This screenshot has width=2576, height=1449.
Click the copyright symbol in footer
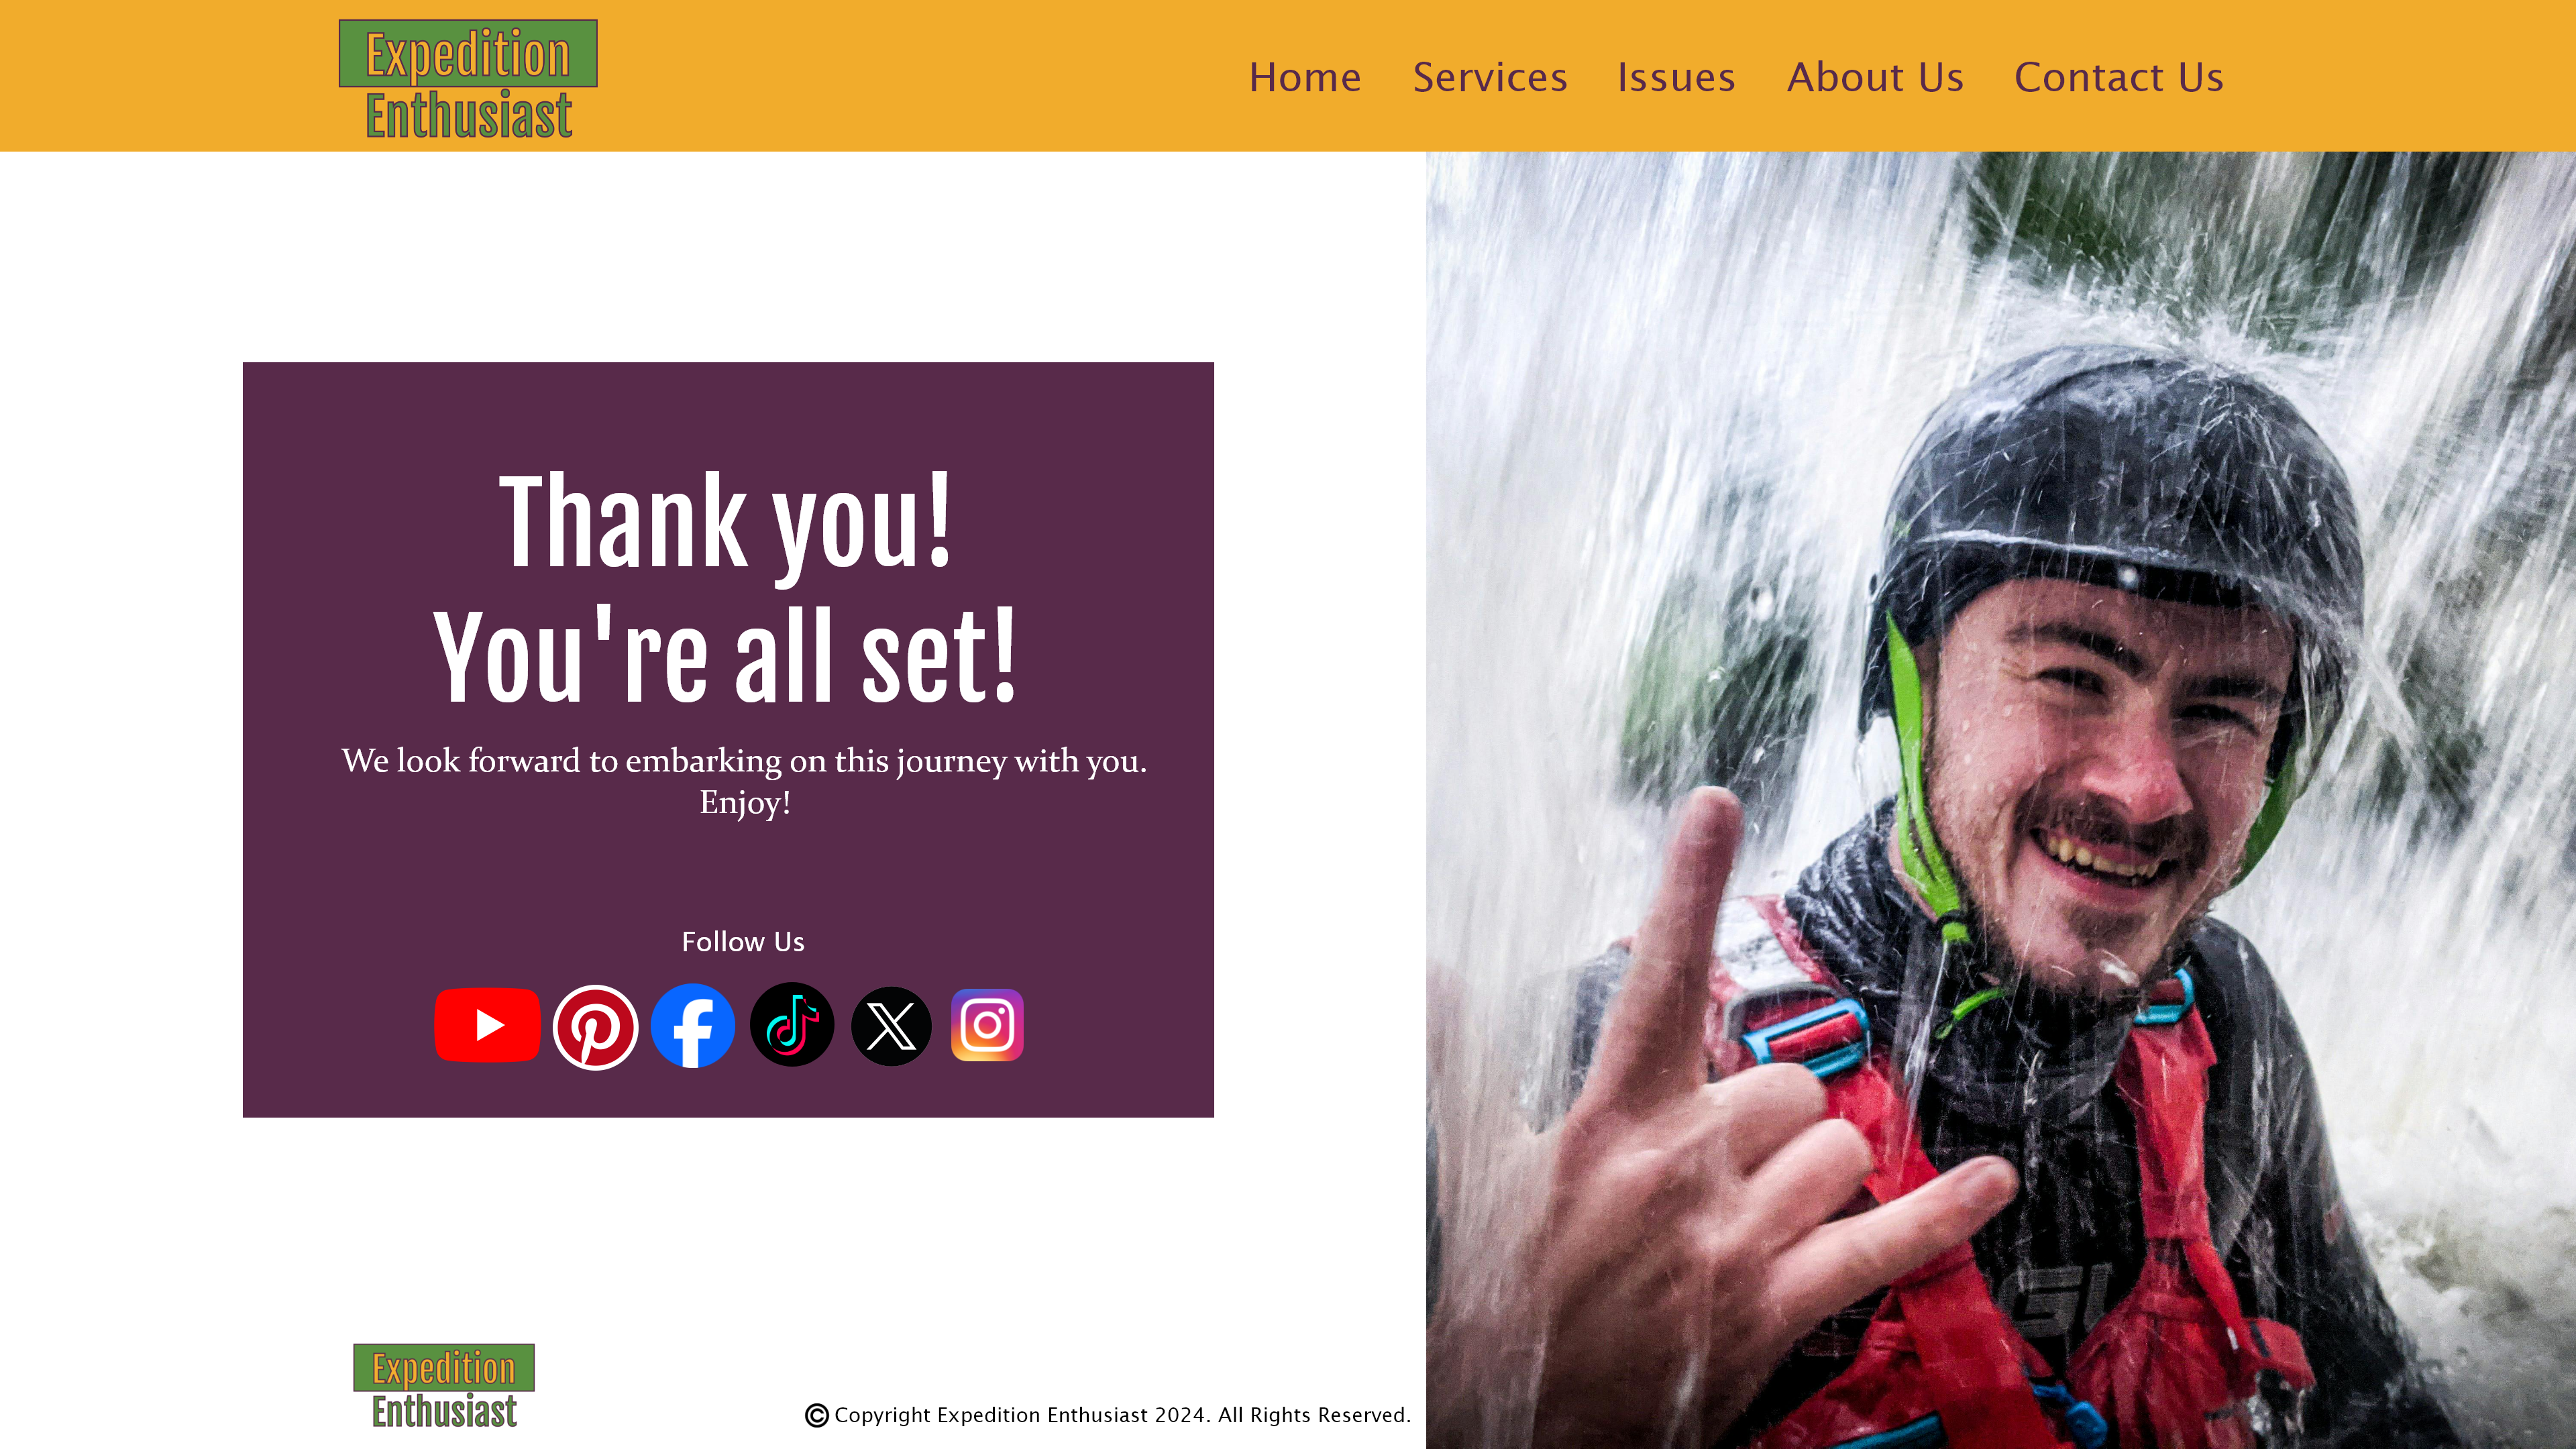pos(817,1415)
